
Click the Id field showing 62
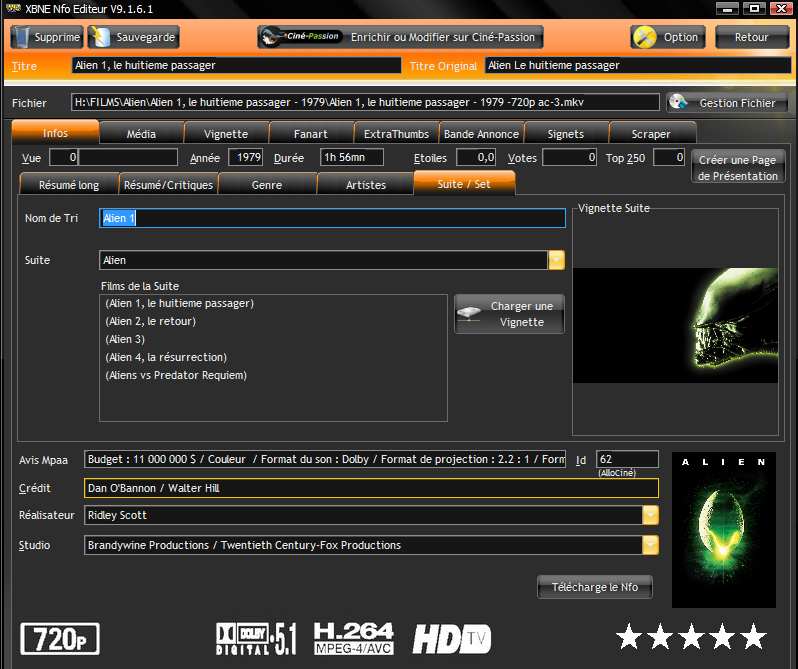[x=627, y=459]
